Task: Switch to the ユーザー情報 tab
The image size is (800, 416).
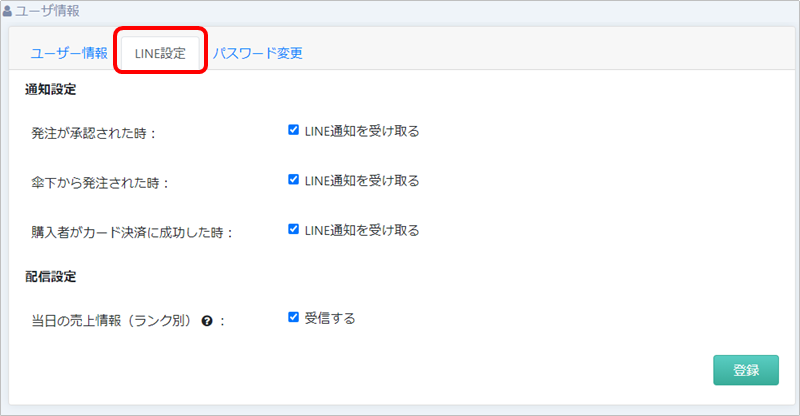Action: pyautogui.click(x=68, y=53)
